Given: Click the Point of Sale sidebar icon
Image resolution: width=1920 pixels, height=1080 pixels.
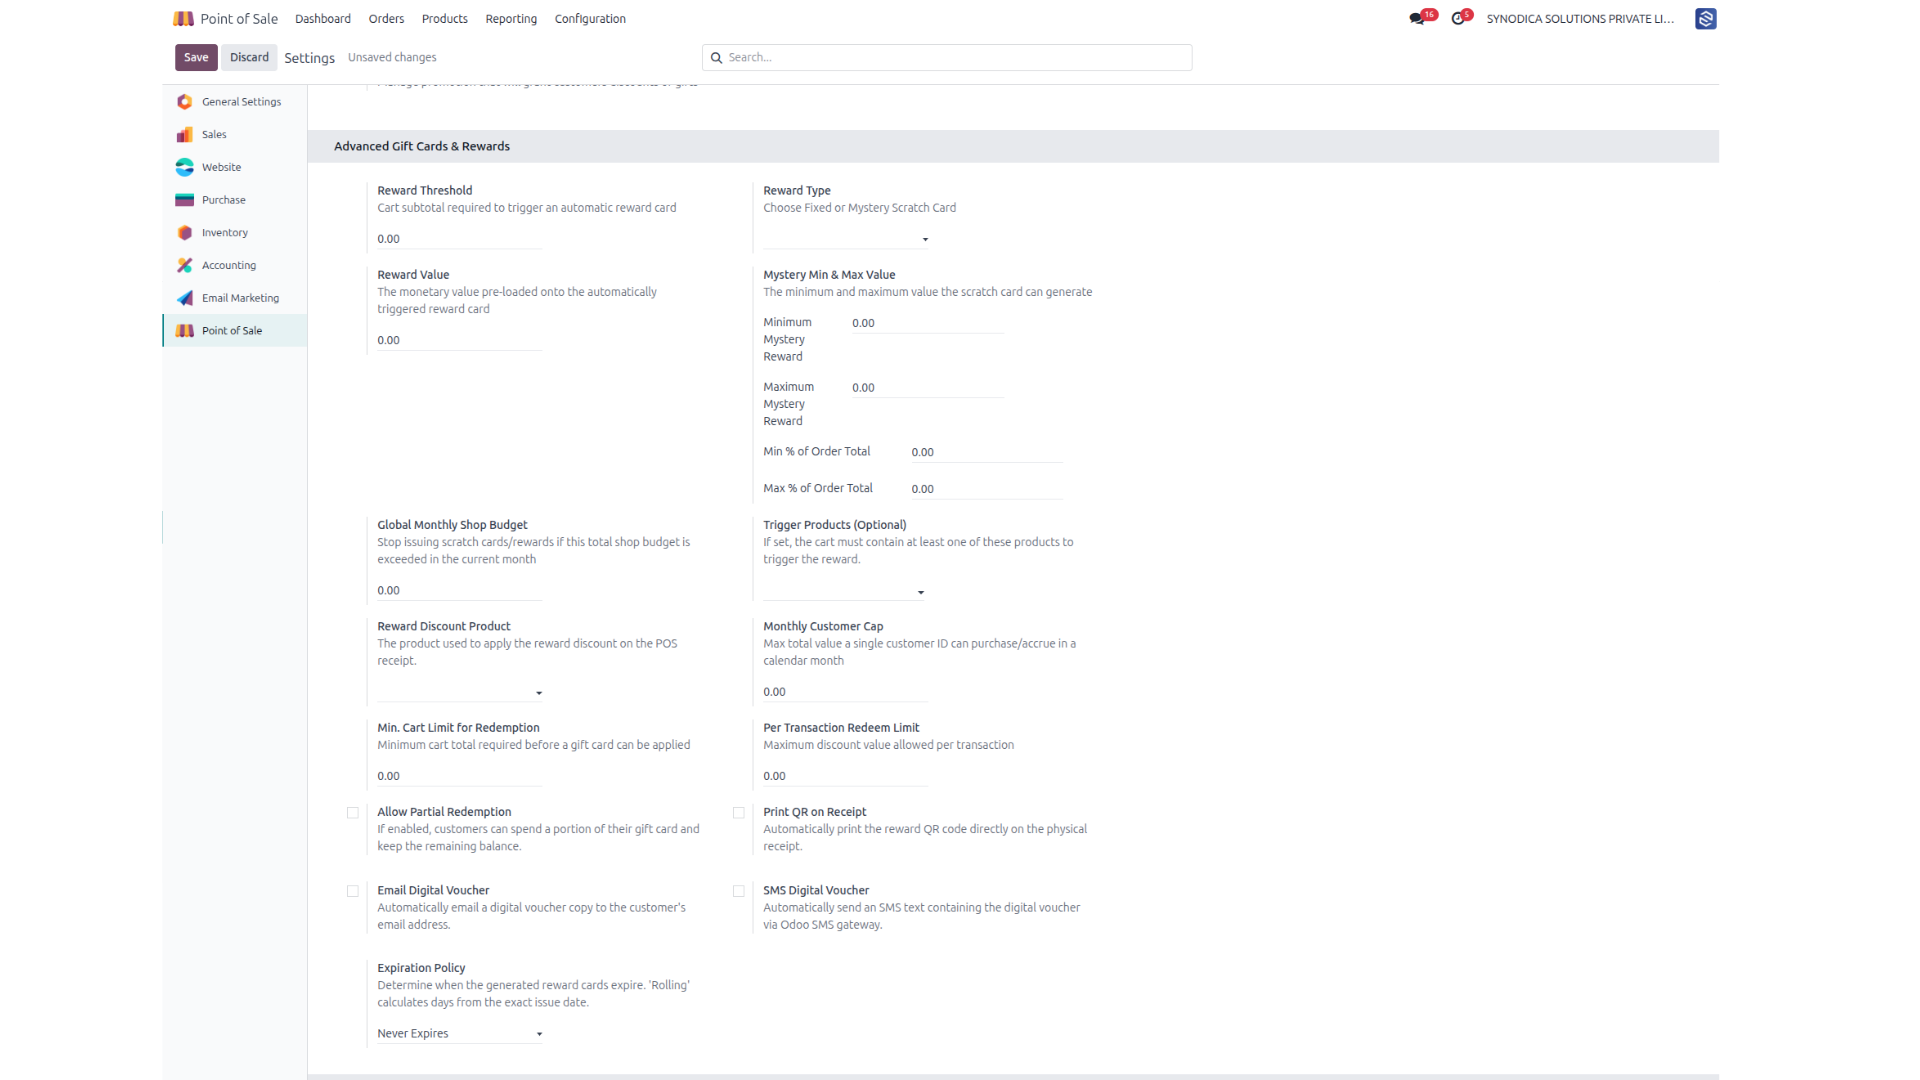Looking at the screenshot, I should [x=184, y=331].
